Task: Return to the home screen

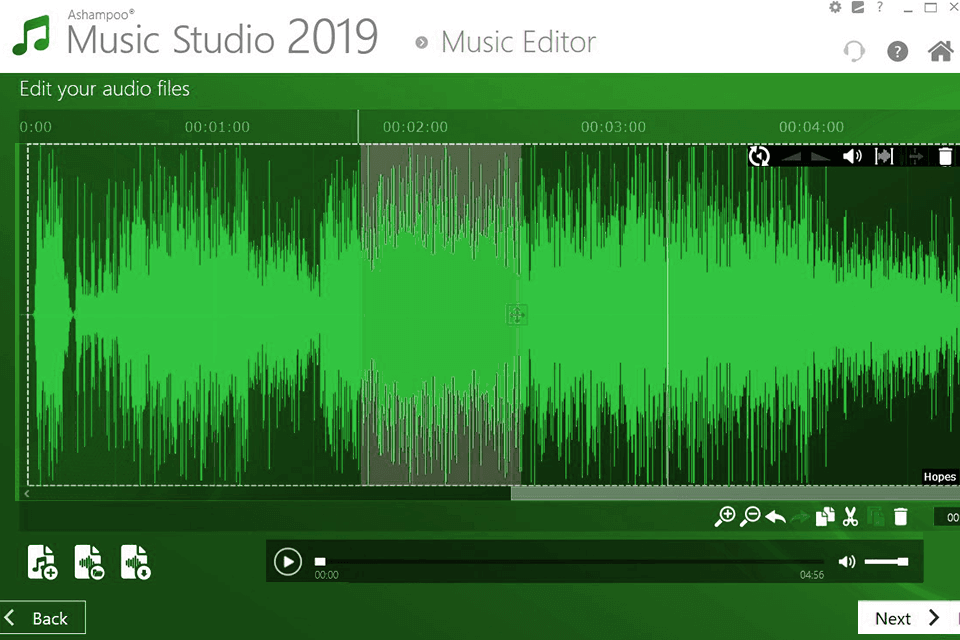Action: (x=940, y=51)
